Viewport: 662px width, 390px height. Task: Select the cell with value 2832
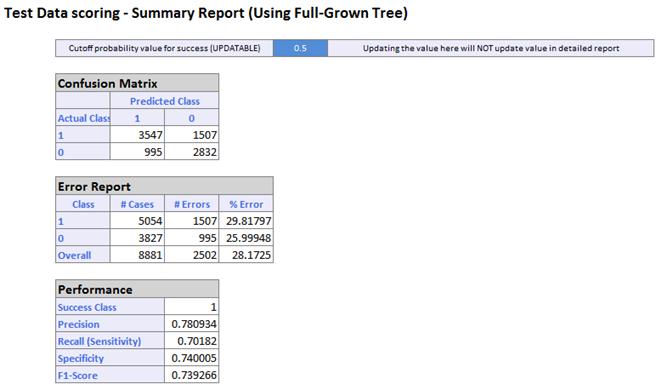point(192,152)
